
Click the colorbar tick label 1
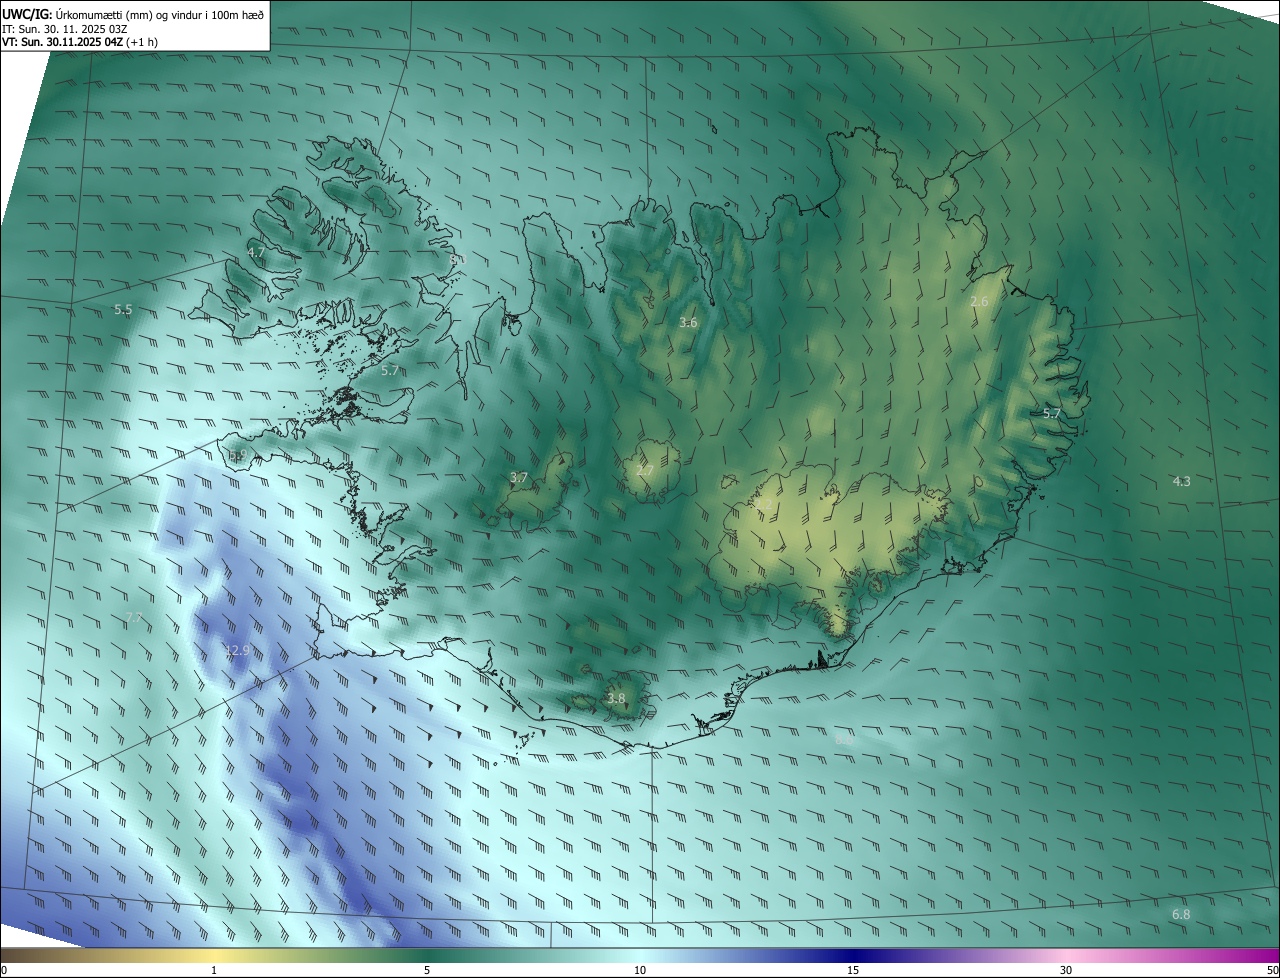click(x=214, y=970)
